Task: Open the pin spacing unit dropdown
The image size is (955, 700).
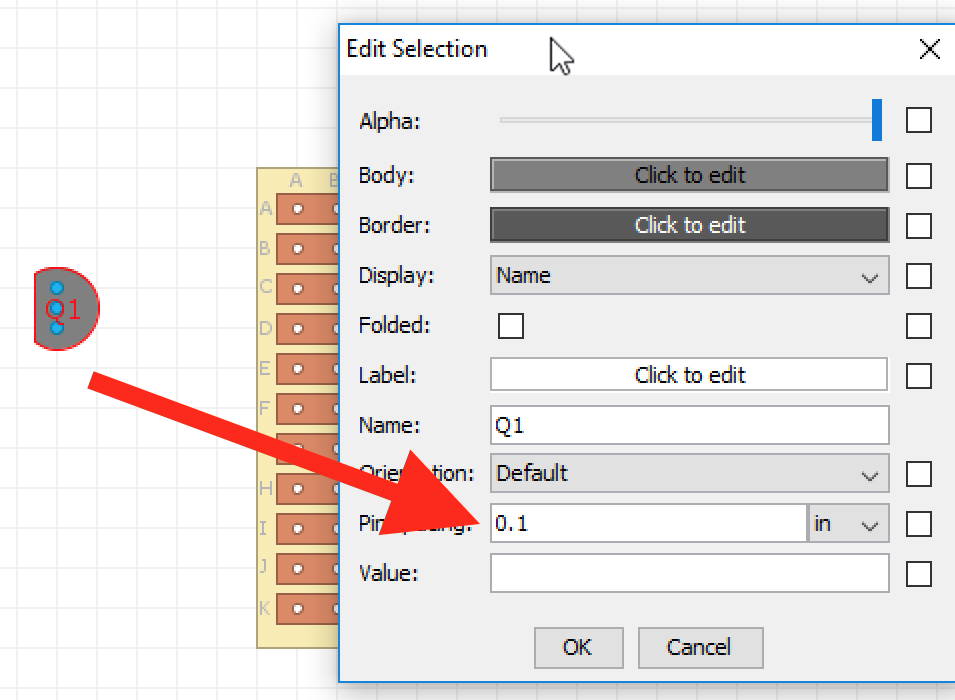Action: 848,523
